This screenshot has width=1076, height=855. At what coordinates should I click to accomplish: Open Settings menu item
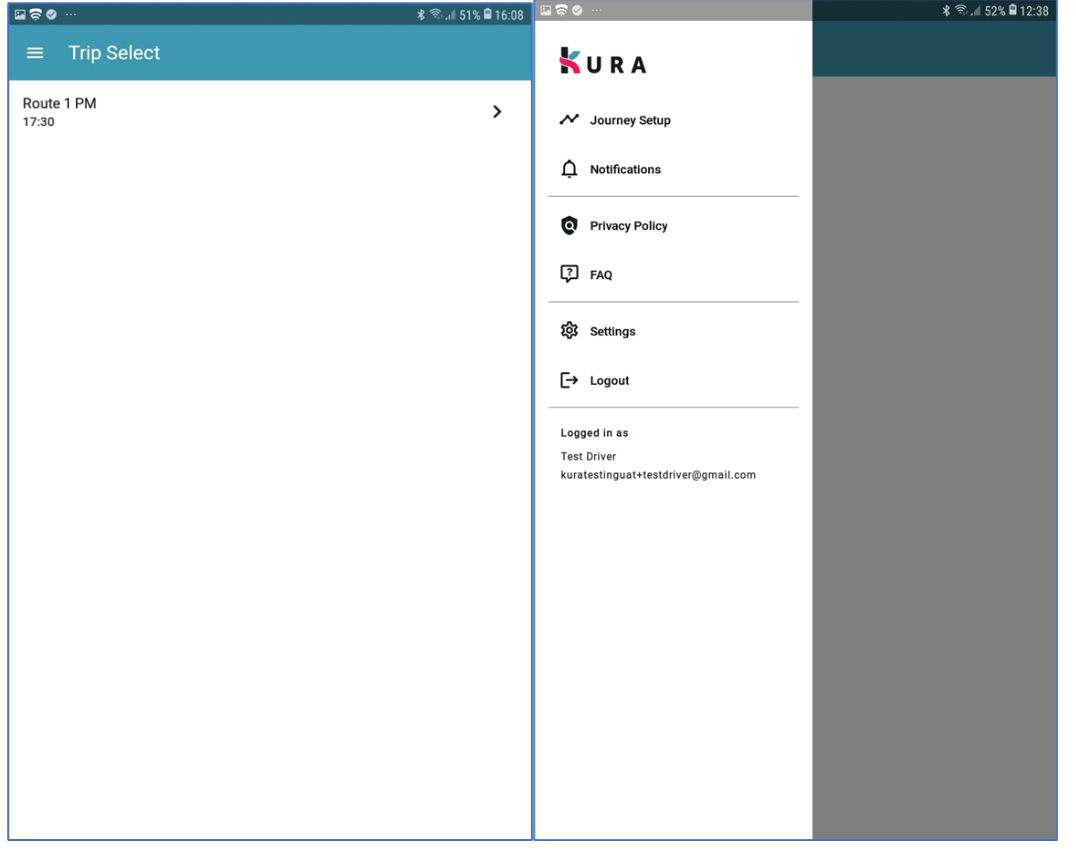tap(673, 331)
